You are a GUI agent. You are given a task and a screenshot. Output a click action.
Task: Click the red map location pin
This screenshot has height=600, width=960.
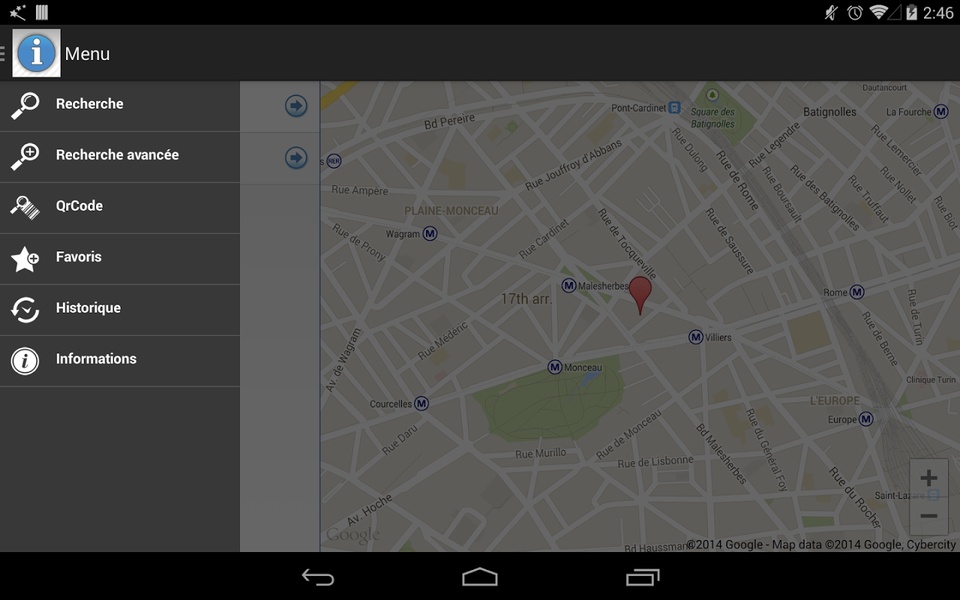[x=640, y=295]
